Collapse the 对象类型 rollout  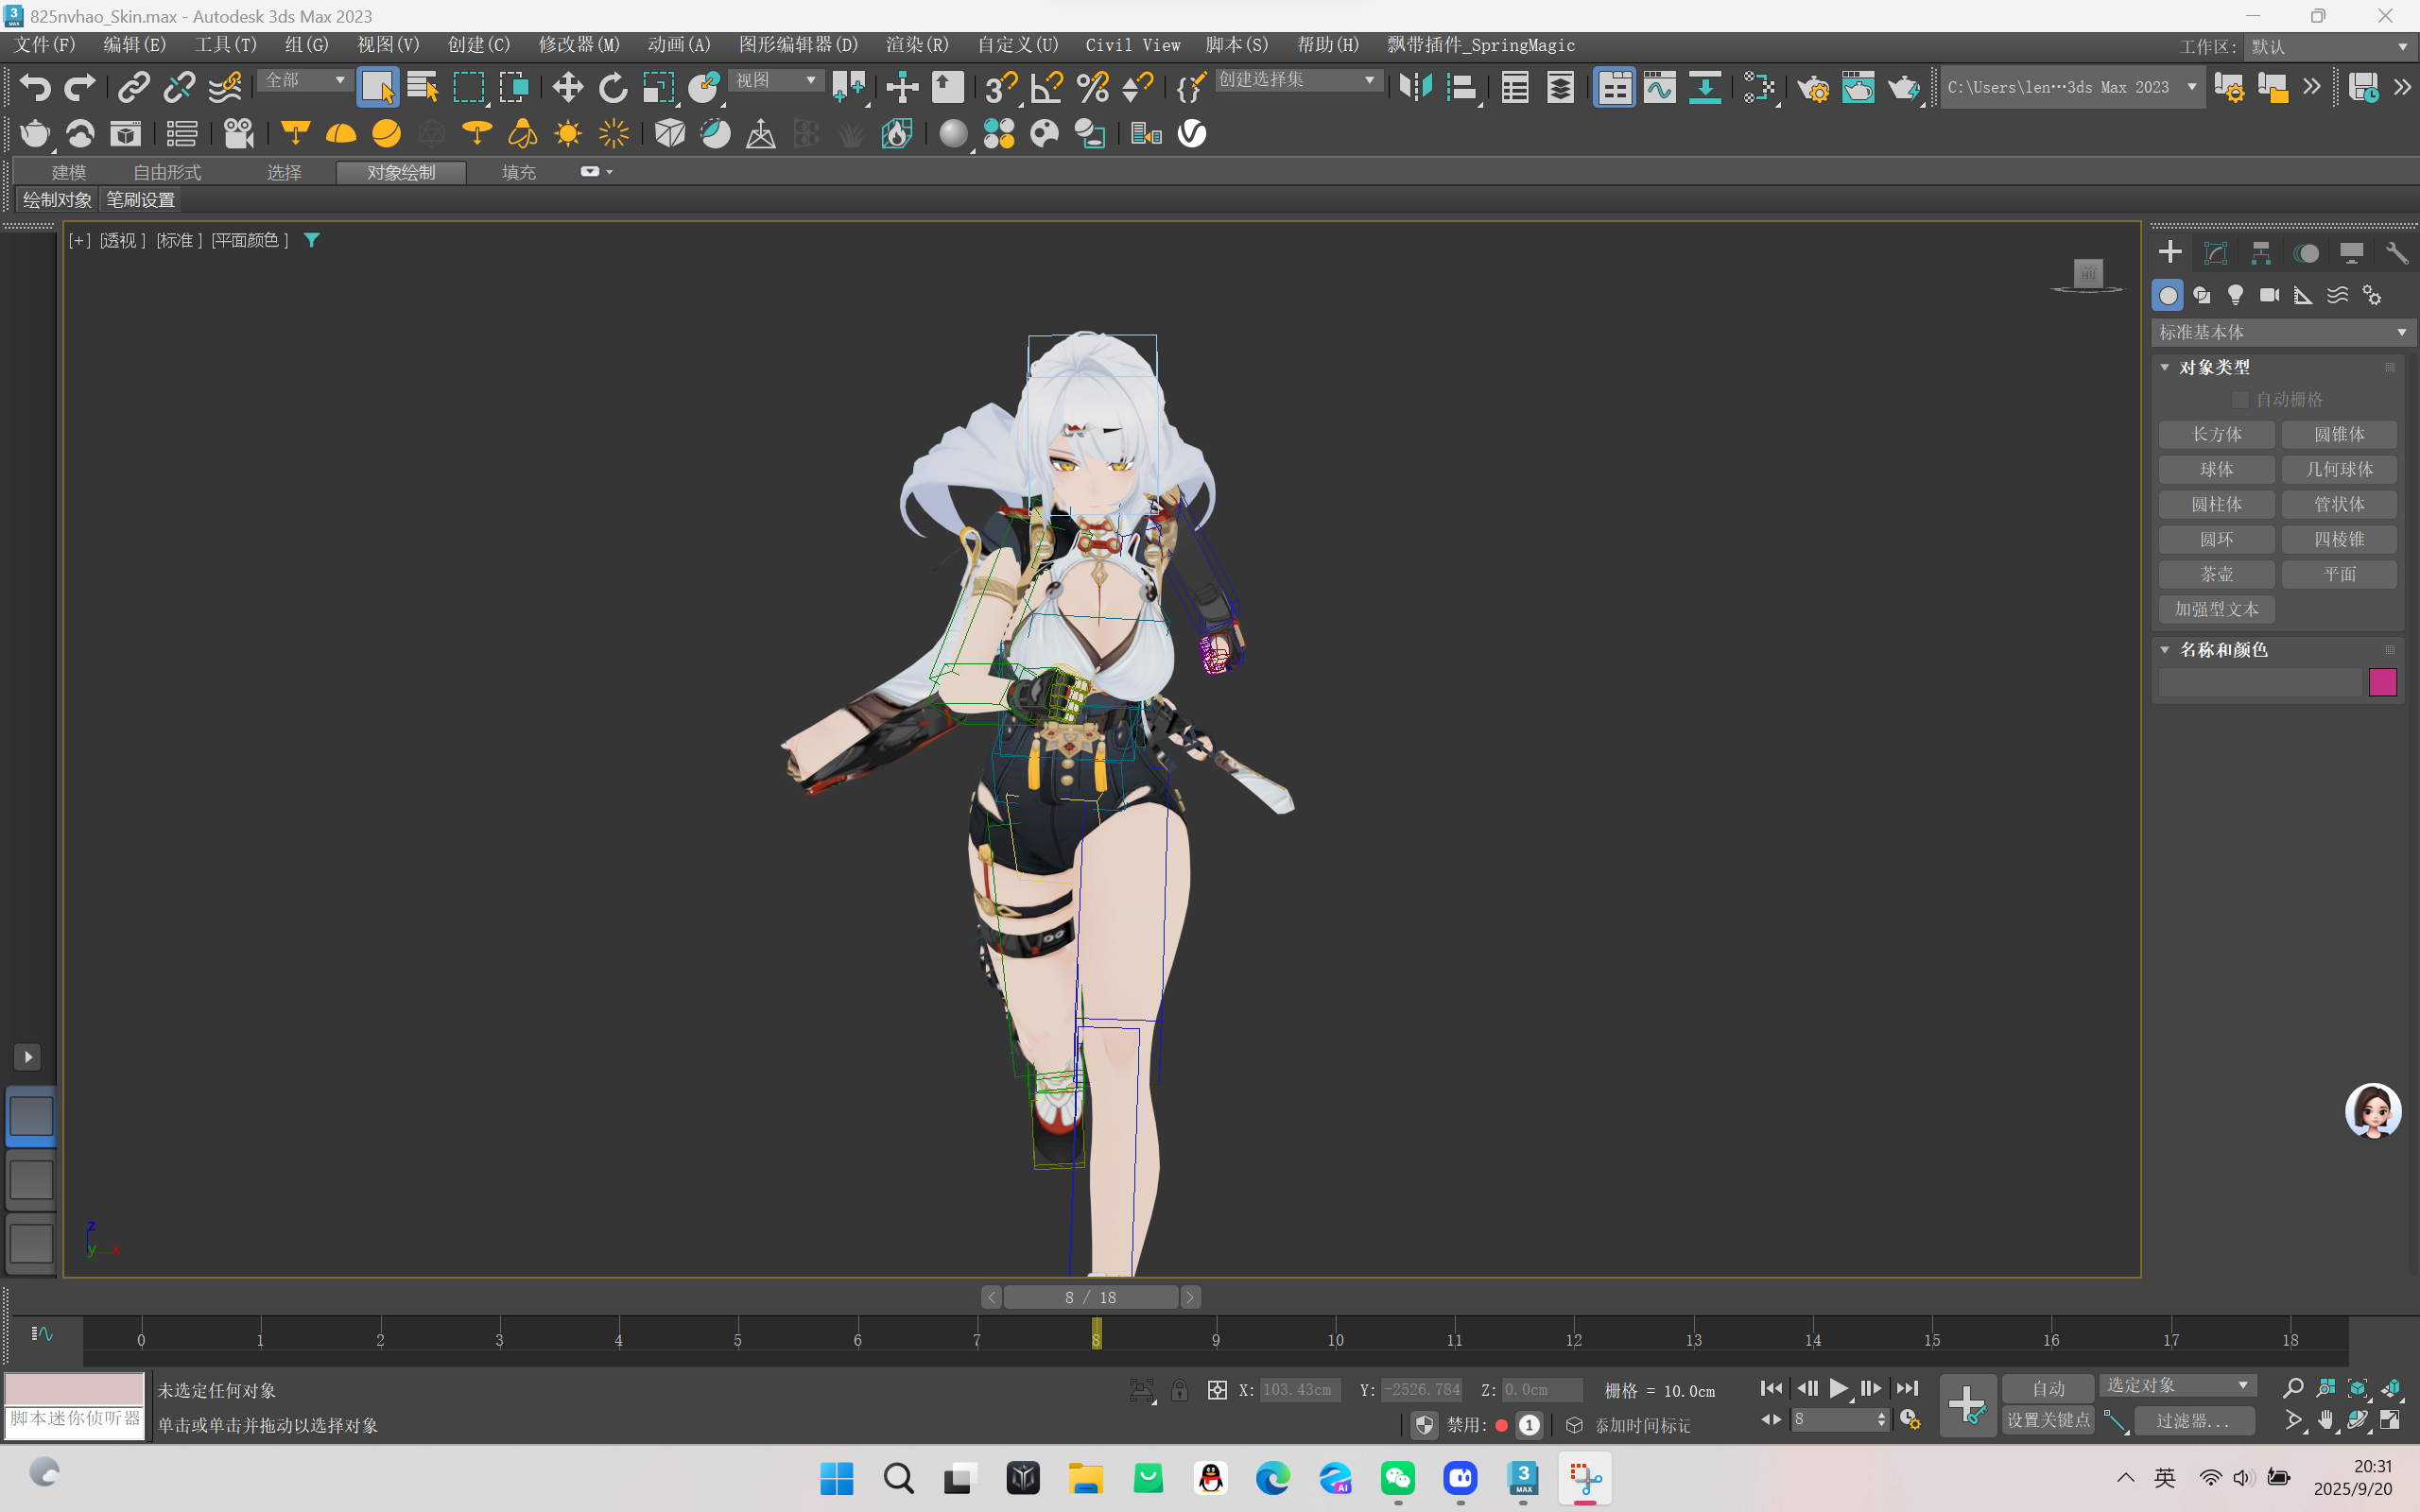(x=2165, y=367)
